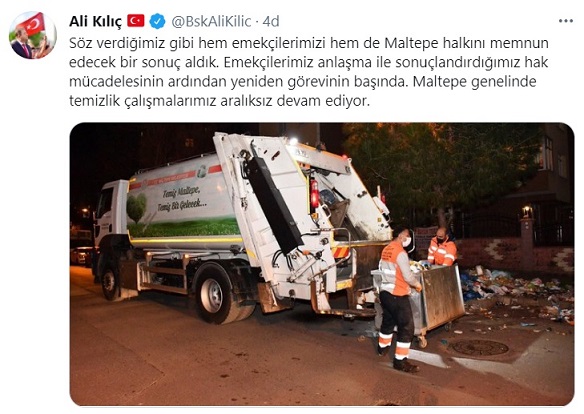Visit the @BskAliKilic handle link
This screenshot has height=414, width=584.
pos(211,22)
